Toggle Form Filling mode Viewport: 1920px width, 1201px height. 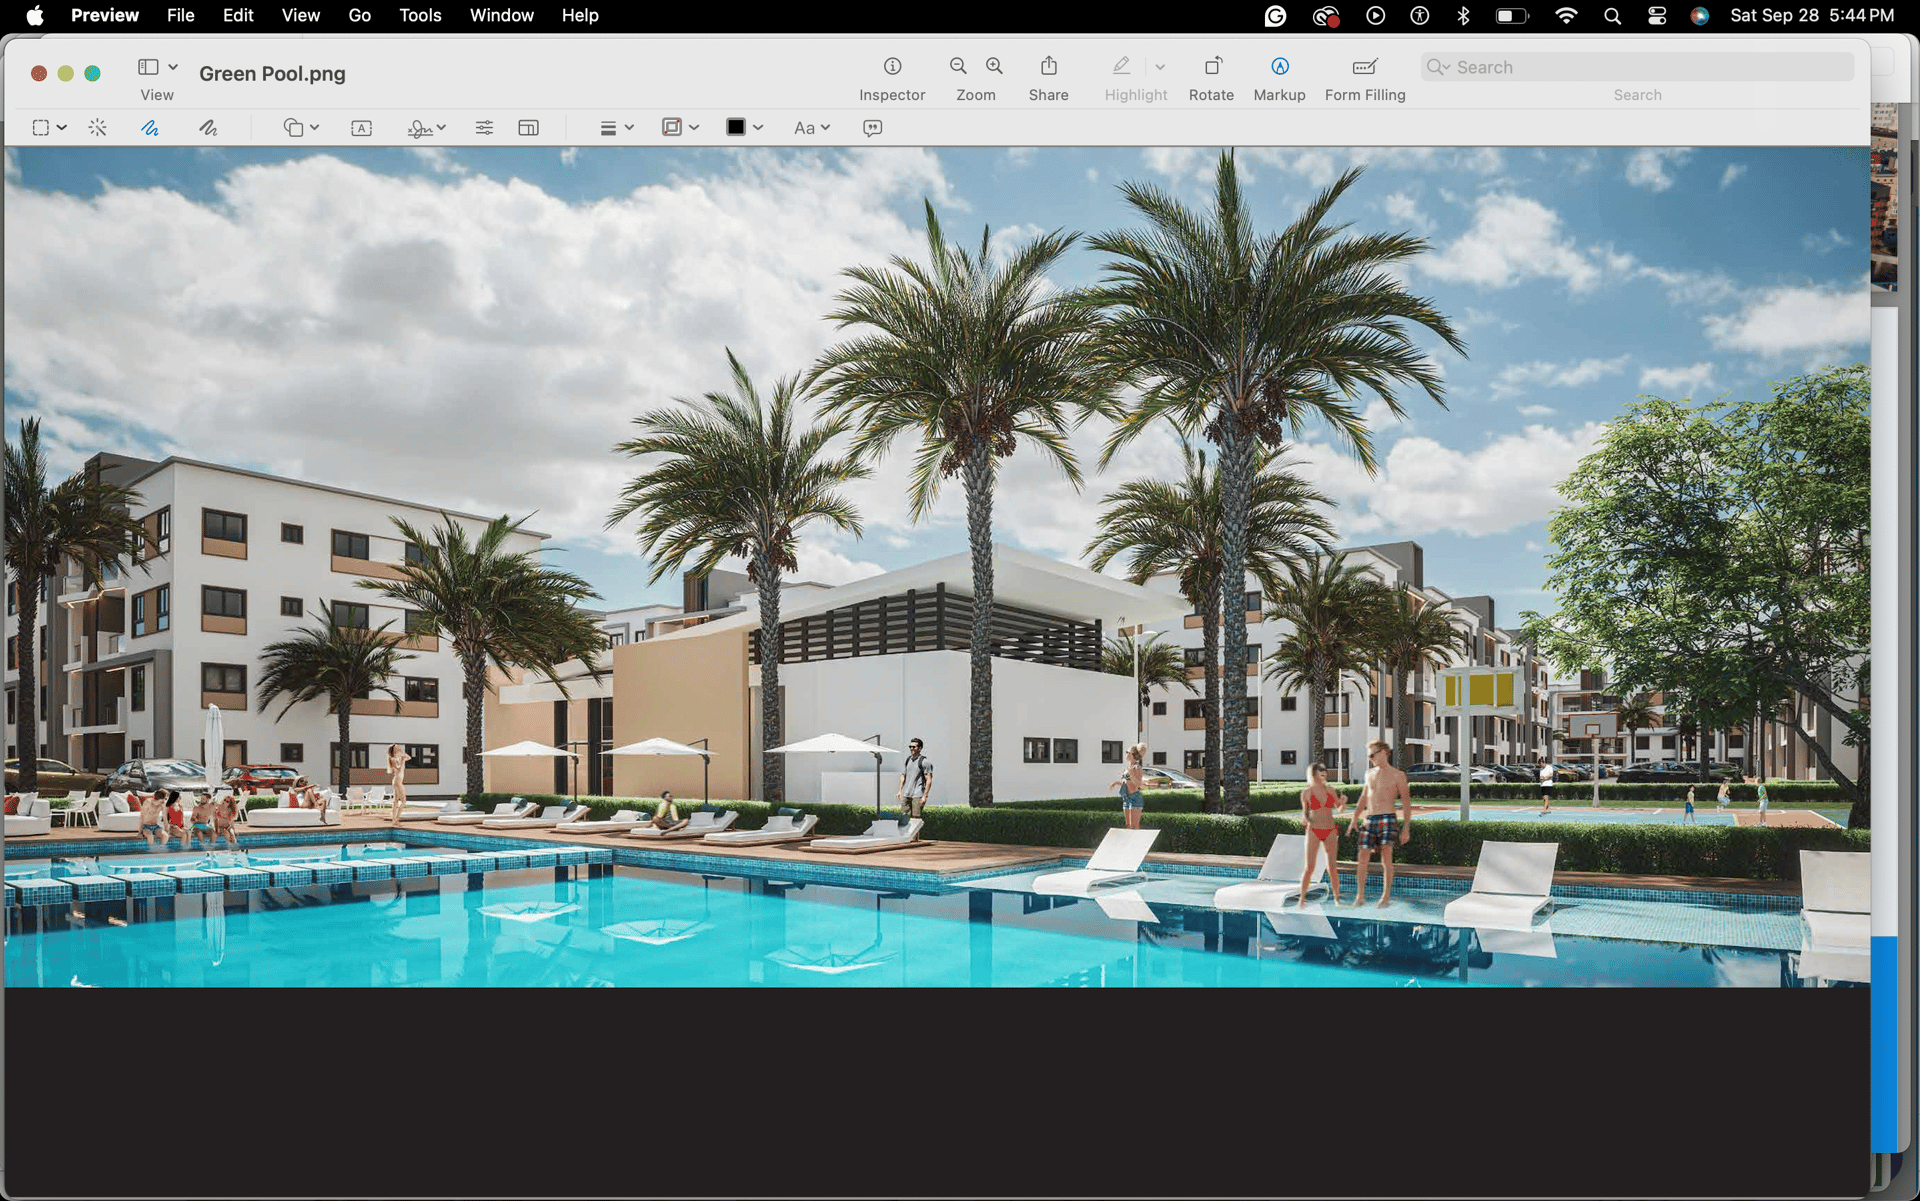pos(1364,67)
